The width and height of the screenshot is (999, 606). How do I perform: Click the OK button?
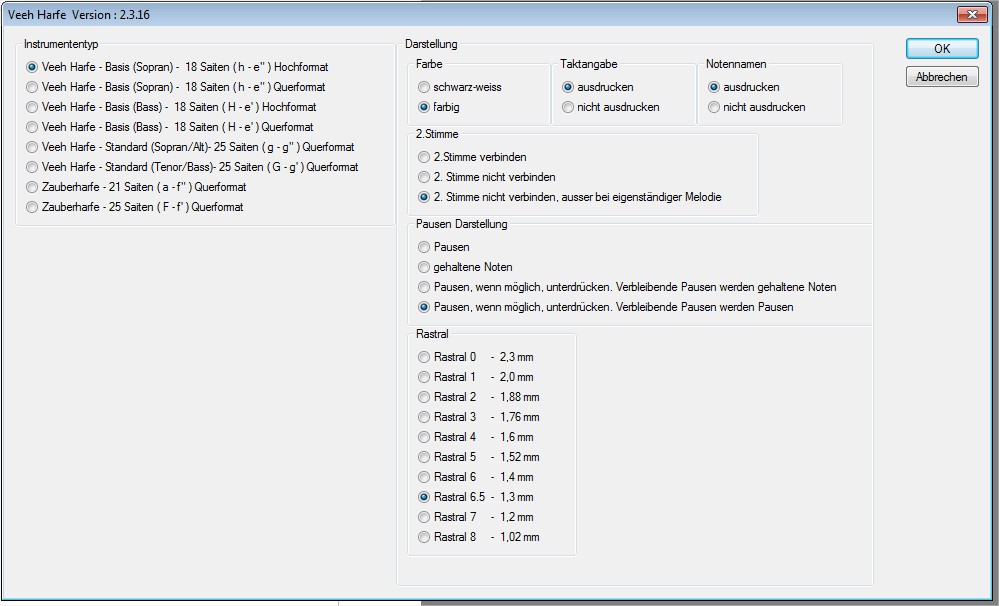[x=941, y=48]
